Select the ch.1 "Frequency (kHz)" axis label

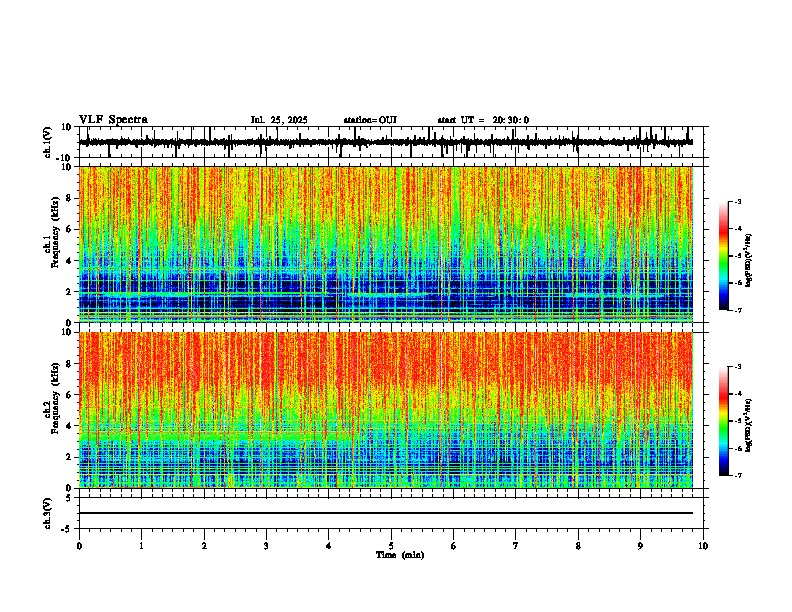click(x=55, y=232)
